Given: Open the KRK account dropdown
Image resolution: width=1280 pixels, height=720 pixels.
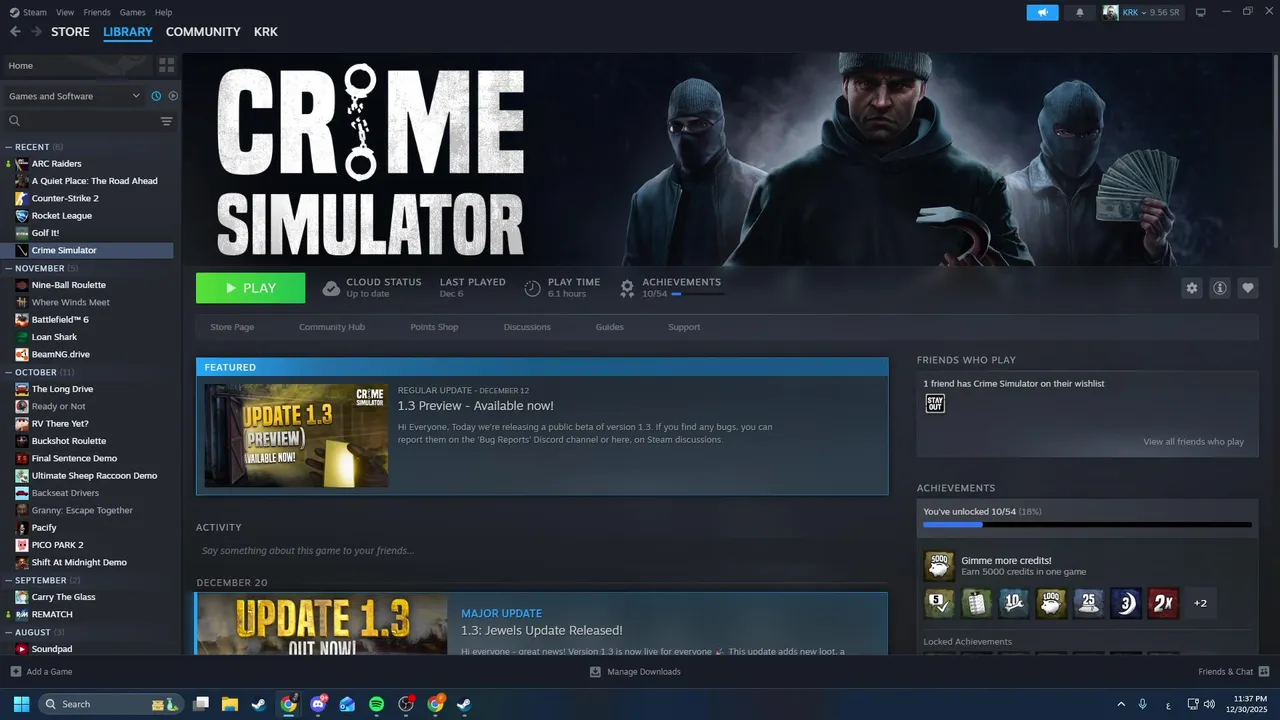Looking at the screenshot, I should coord(1142,12).
